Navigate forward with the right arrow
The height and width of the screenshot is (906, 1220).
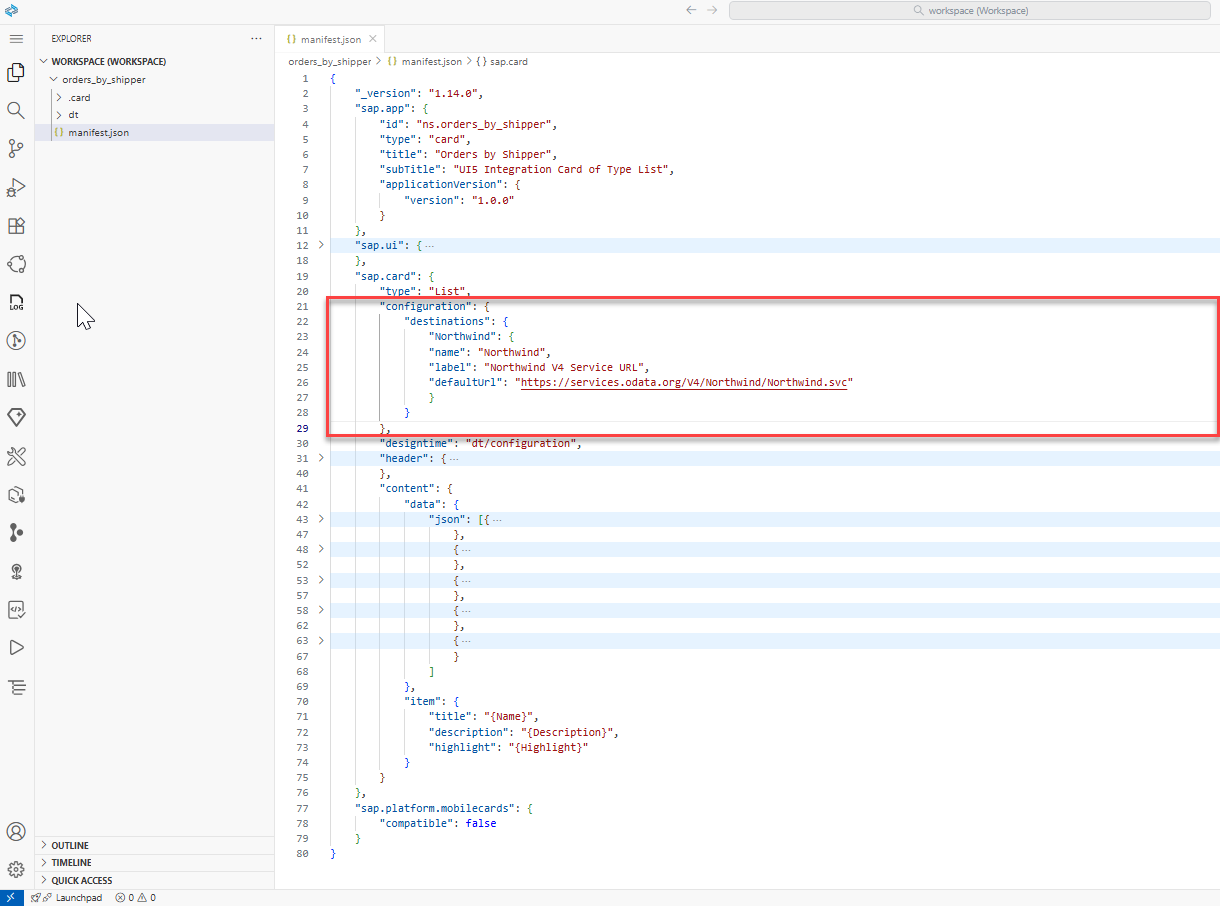712,10
